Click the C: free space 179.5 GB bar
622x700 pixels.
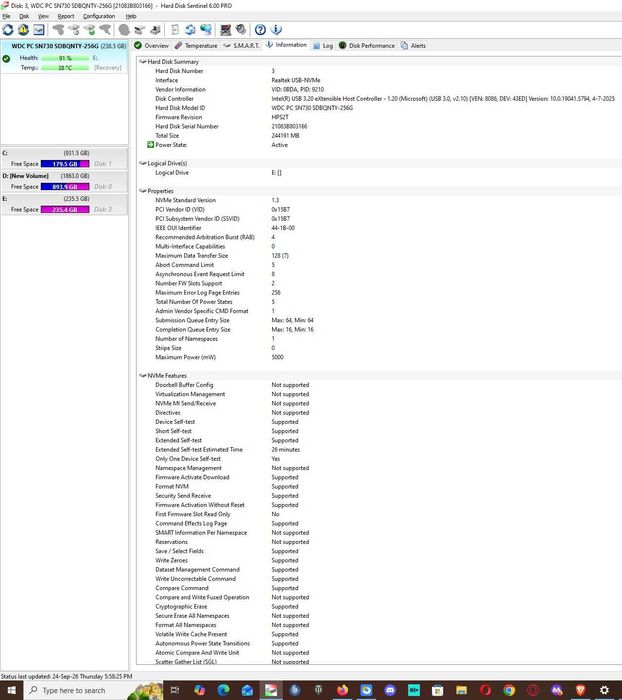click(65, 164)
